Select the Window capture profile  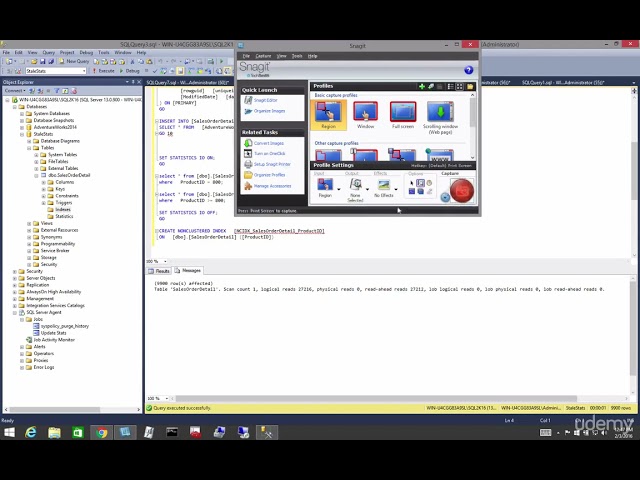(x=365, y=115)
